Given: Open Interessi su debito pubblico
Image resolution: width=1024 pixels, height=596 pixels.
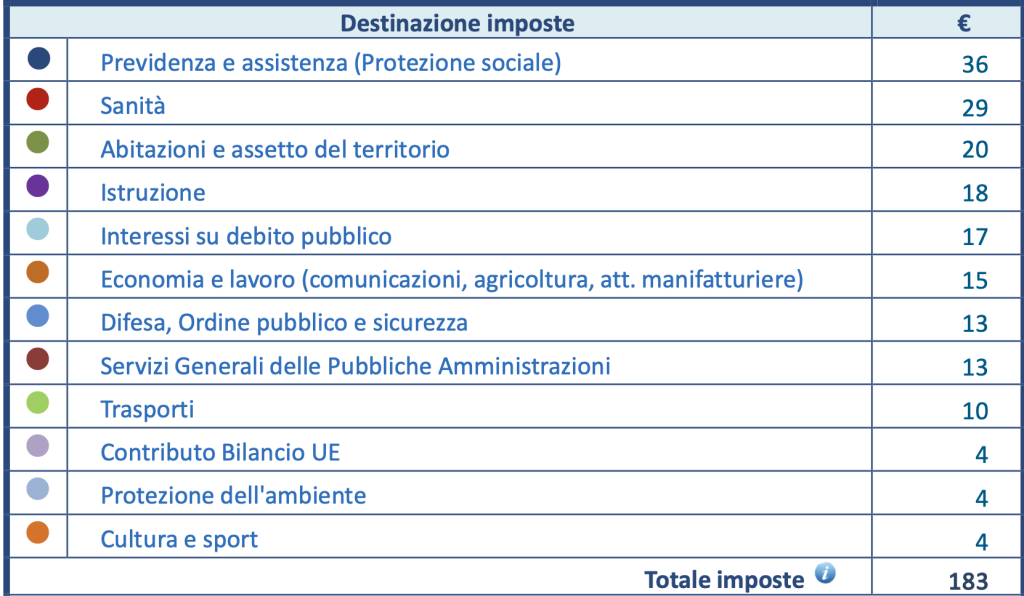Looking at the screenshot, I should [x=246, y=236].
